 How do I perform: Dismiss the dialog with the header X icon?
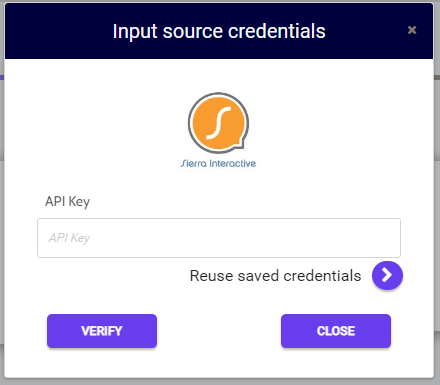412,30
